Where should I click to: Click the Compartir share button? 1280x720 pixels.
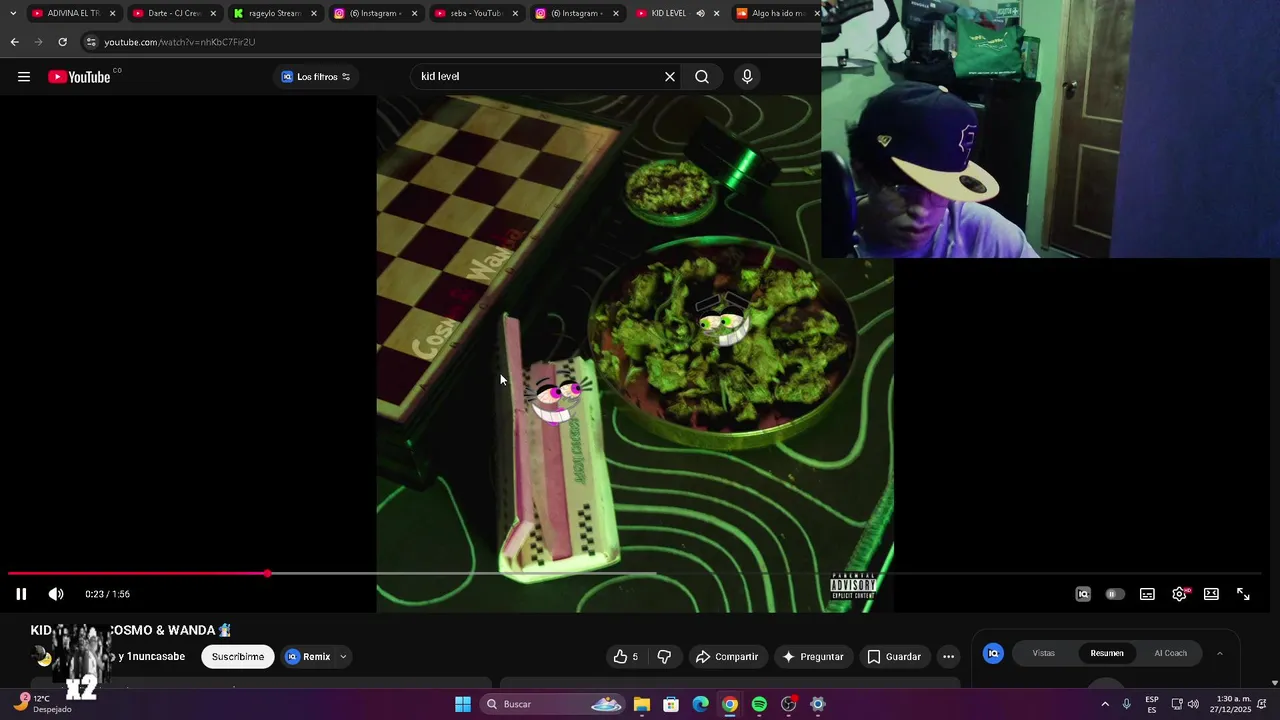(x=727, y=657)
